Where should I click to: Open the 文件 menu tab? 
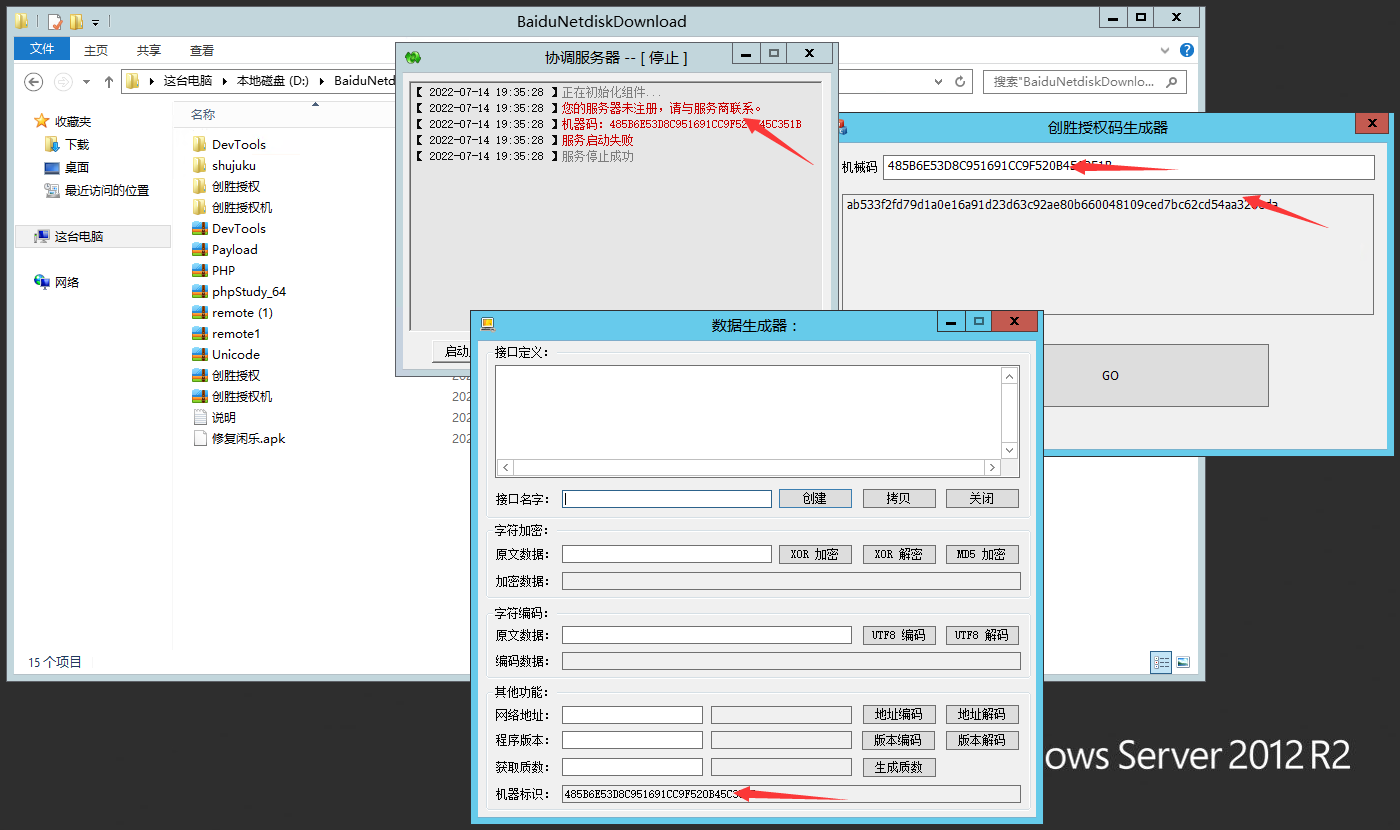tap(42, 49)
